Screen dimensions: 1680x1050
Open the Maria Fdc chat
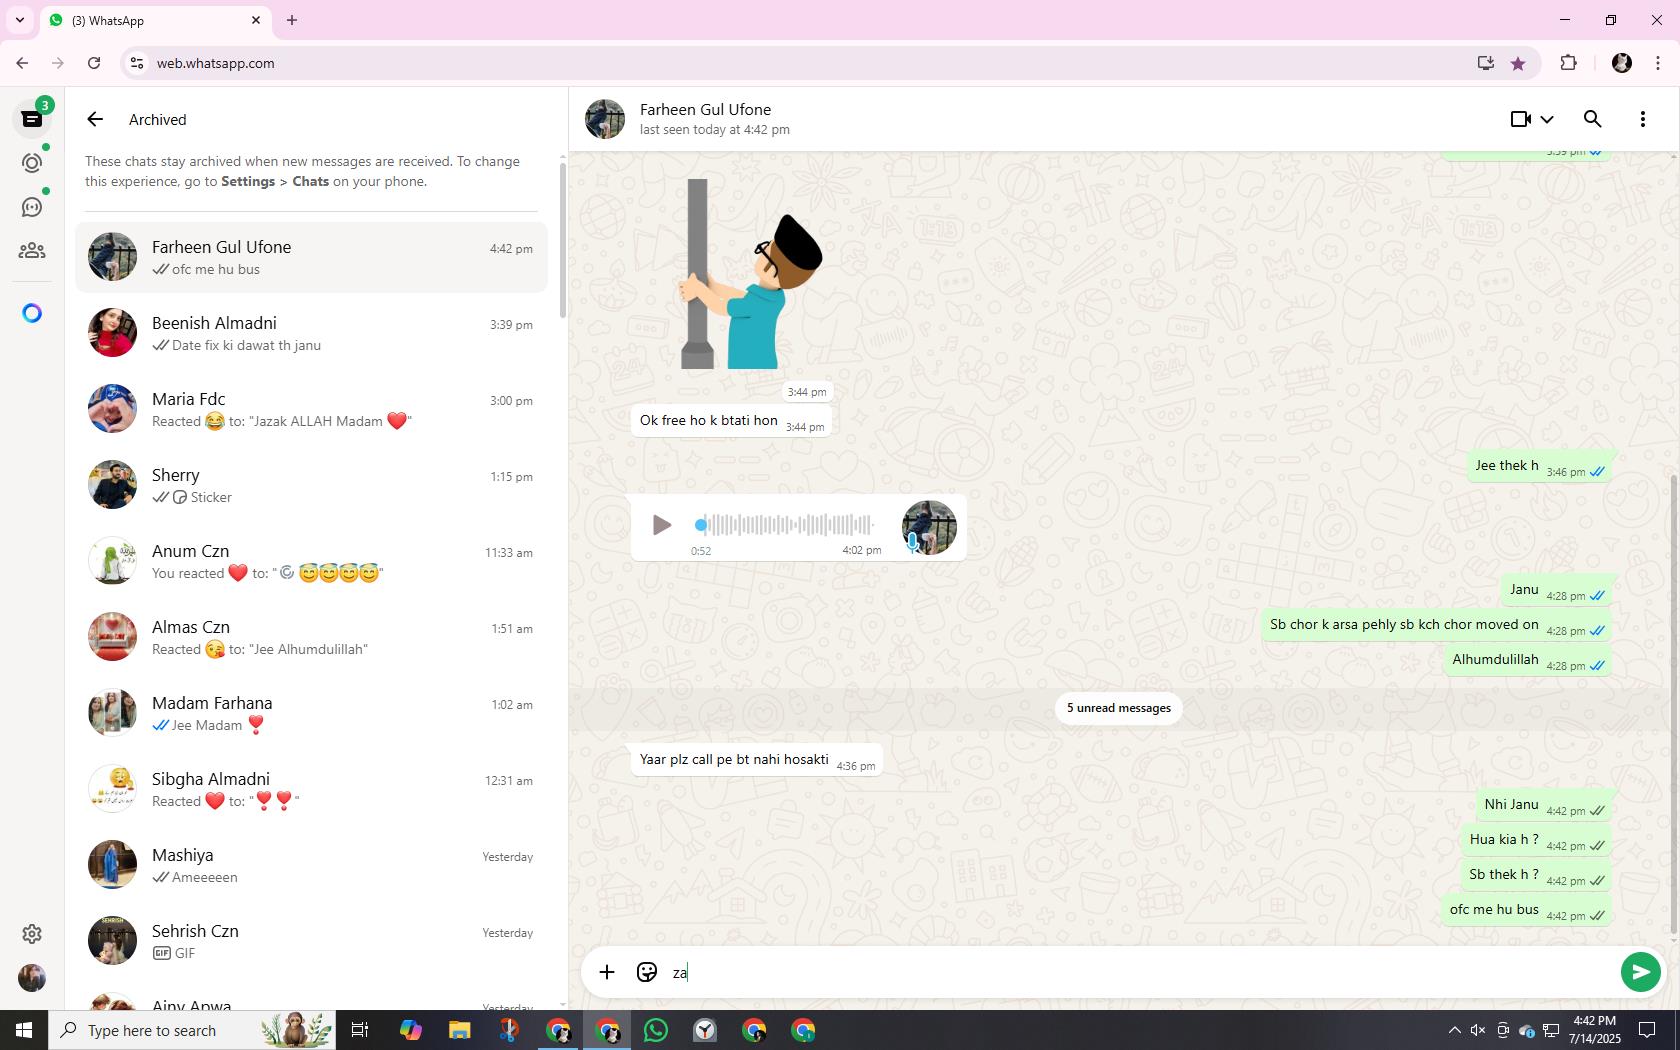[312, 409]
